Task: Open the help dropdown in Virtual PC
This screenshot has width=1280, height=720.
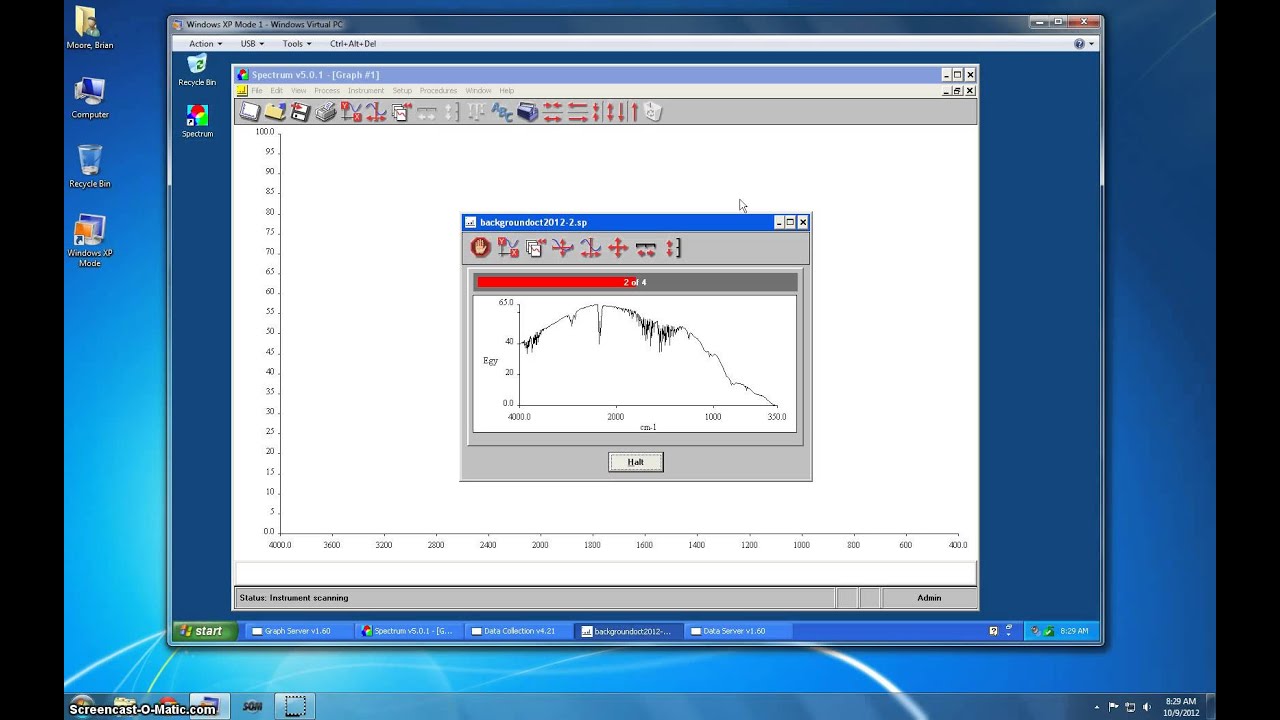Action: coord(1084,44)
